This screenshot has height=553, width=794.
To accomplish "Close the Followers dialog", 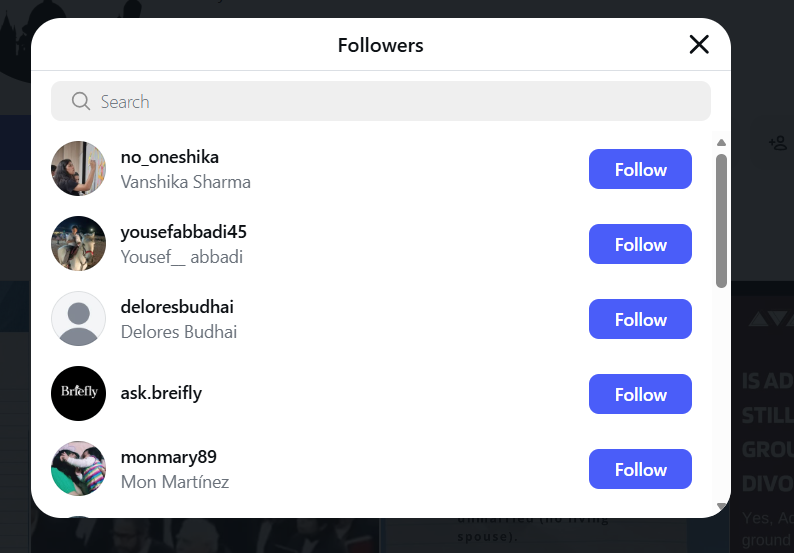I will [x=699, y=44].
